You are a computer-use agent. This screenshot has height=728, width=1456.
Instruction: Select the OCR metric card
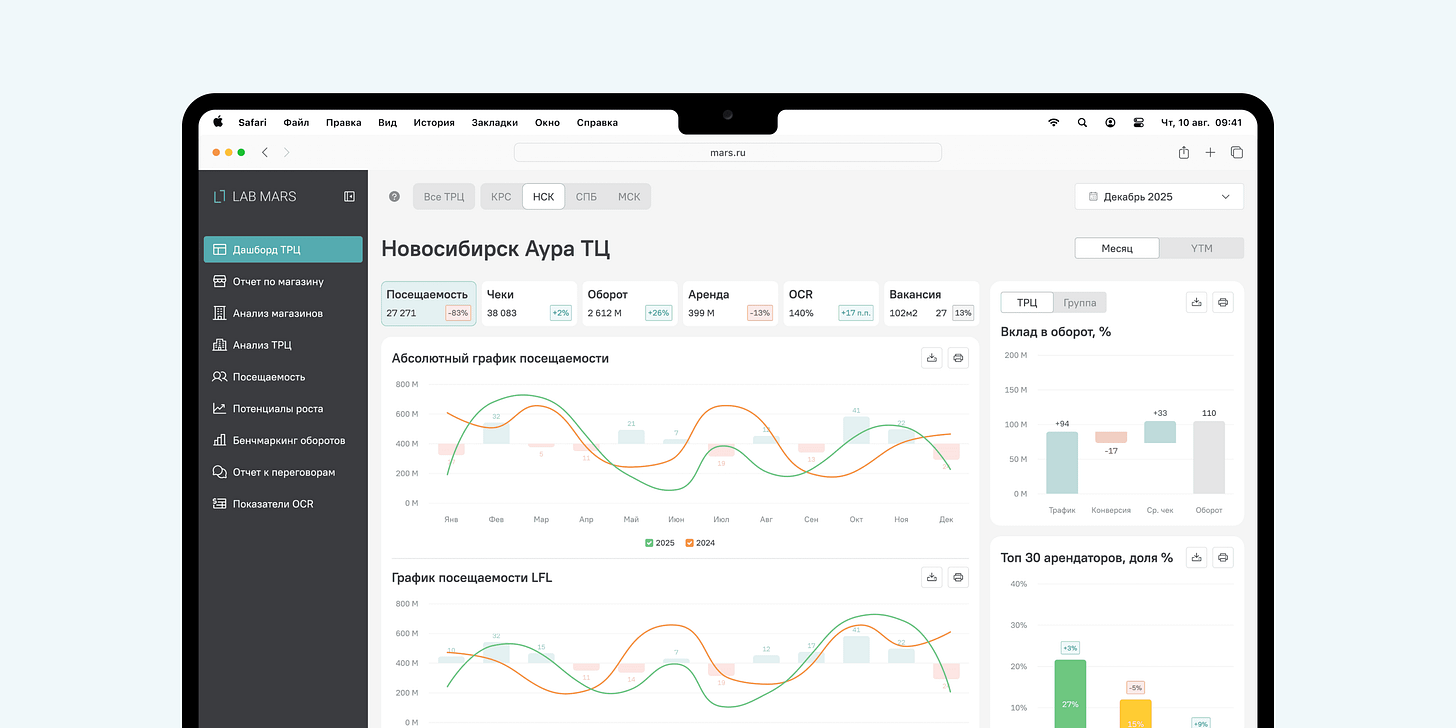[831, 303]
